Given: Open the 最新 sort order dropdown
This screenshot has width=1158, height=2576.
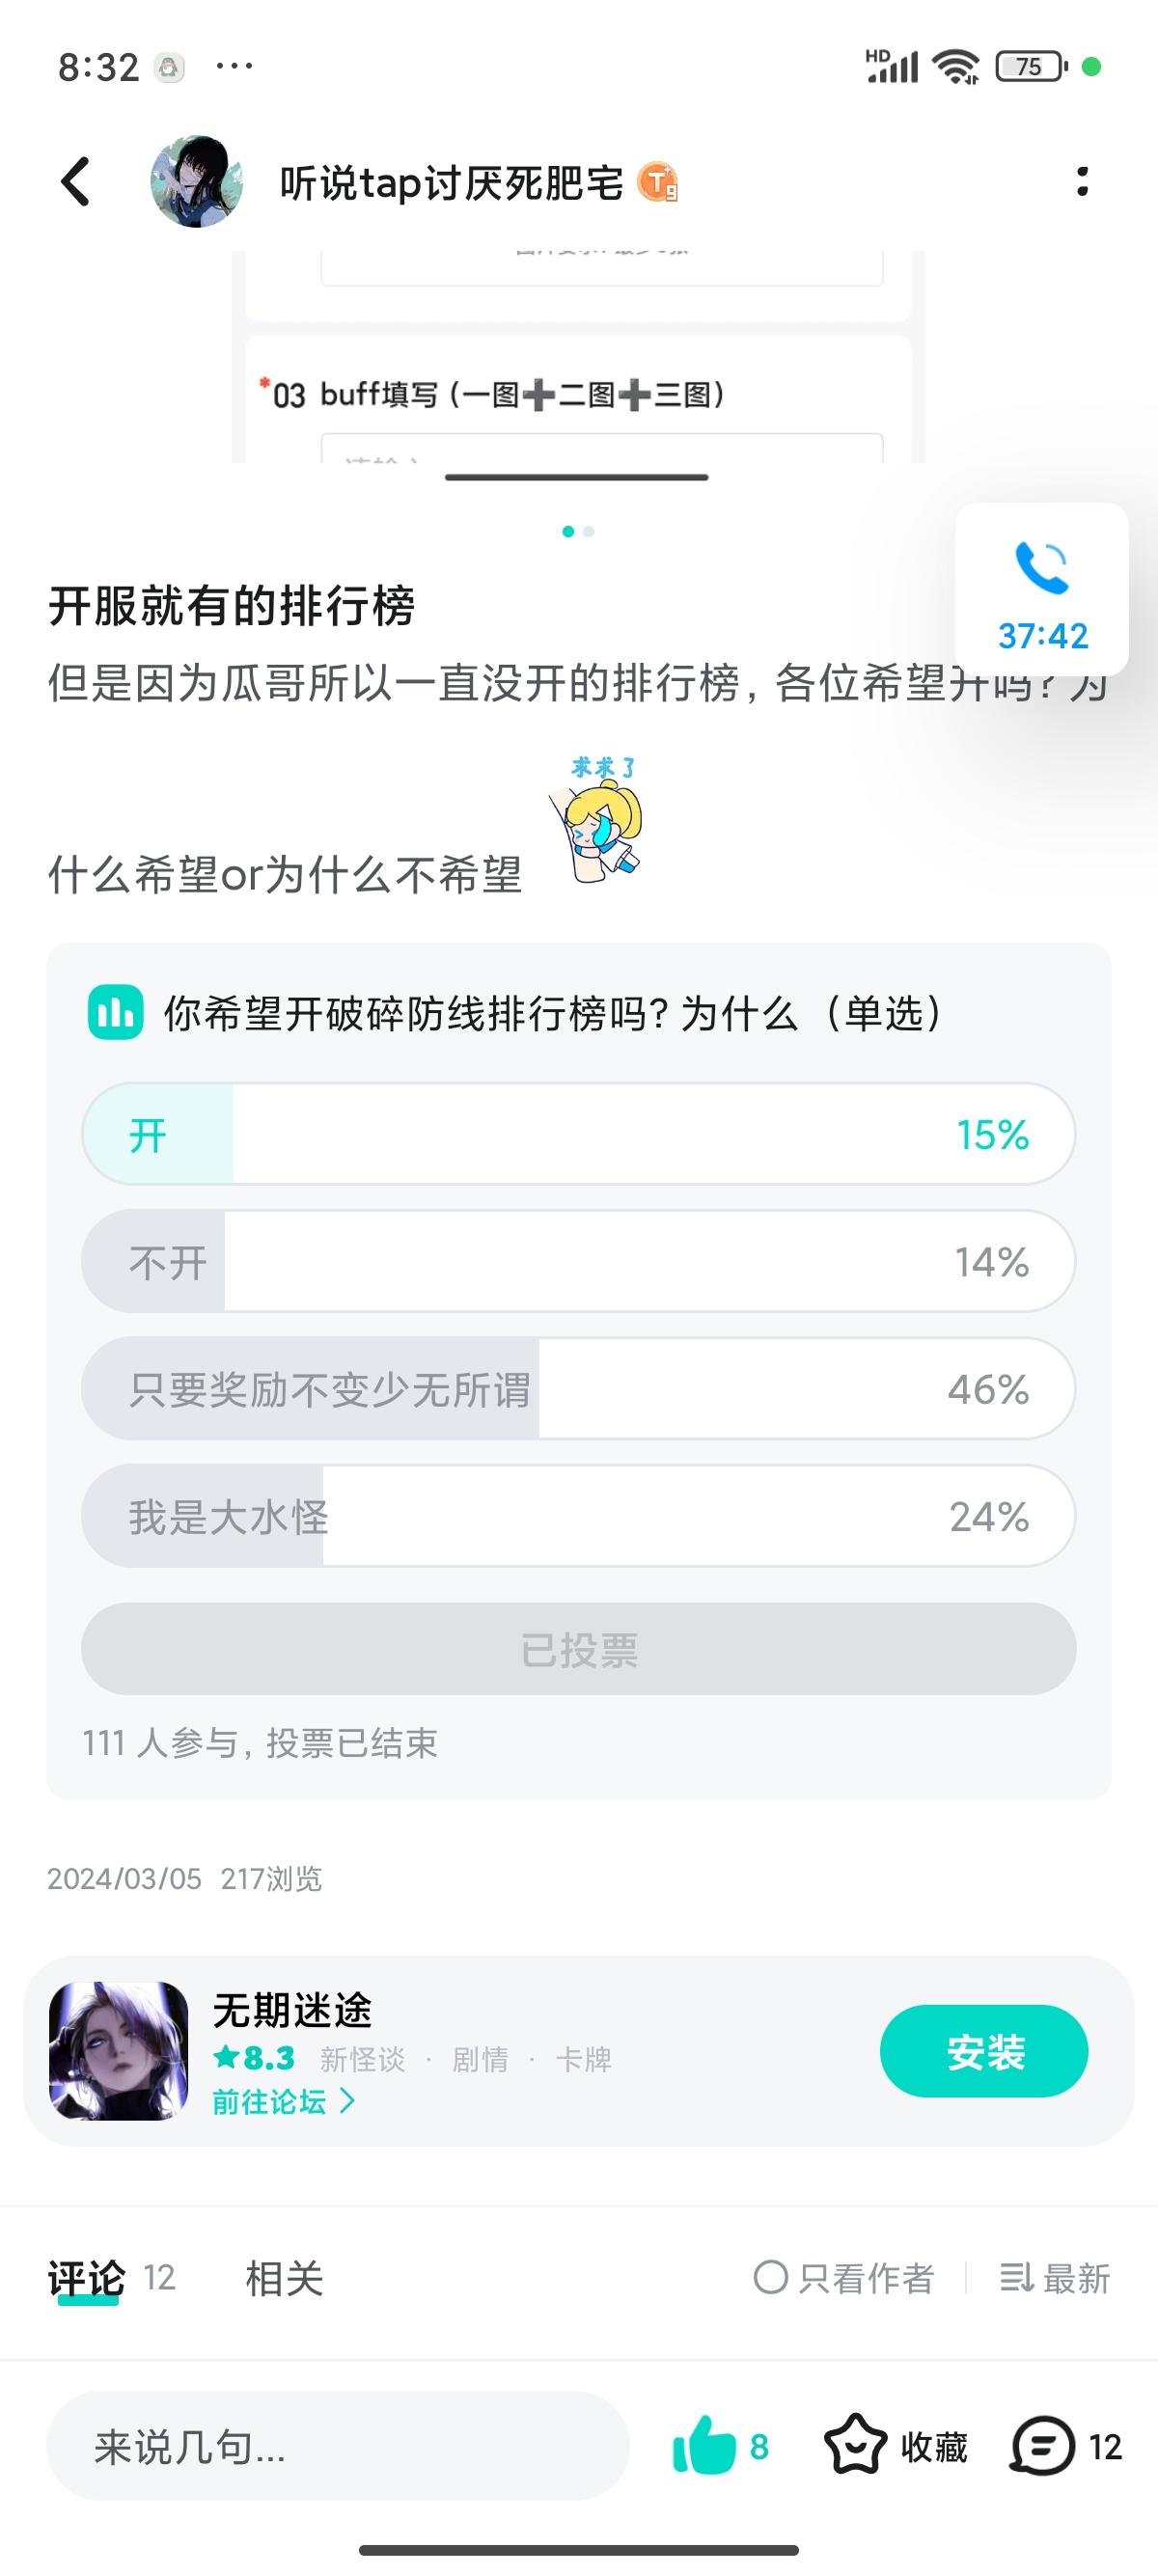Looking at the screenshot, I should [1056, 2279].
